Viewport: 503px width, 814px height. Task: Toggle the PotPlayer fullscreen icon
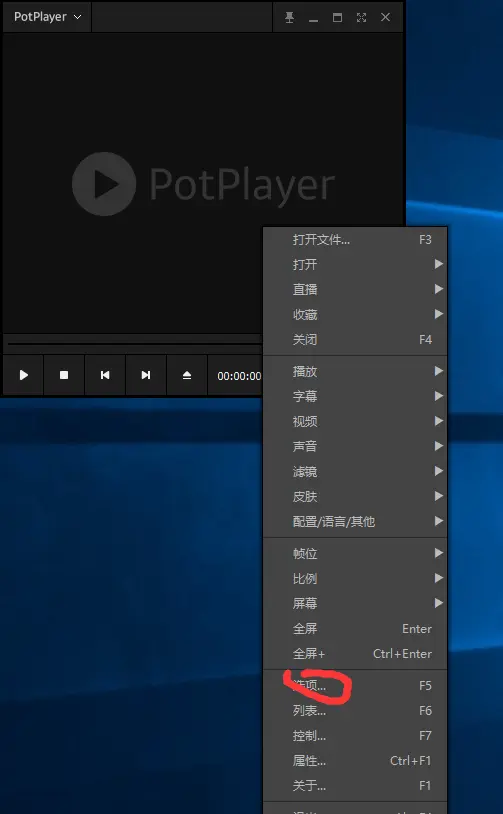(x=361, y=17)
